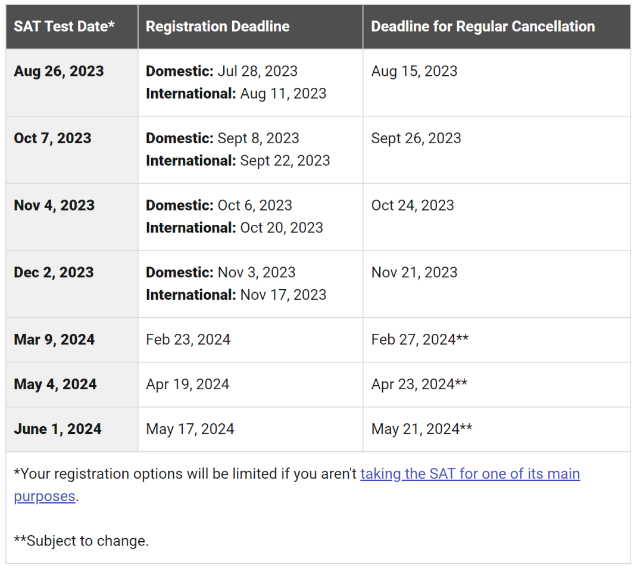The width and height of the screenshot is (635, 567).
Task: Select the 'May 21, 2024**' cancellation date
Action: (422, 429)
